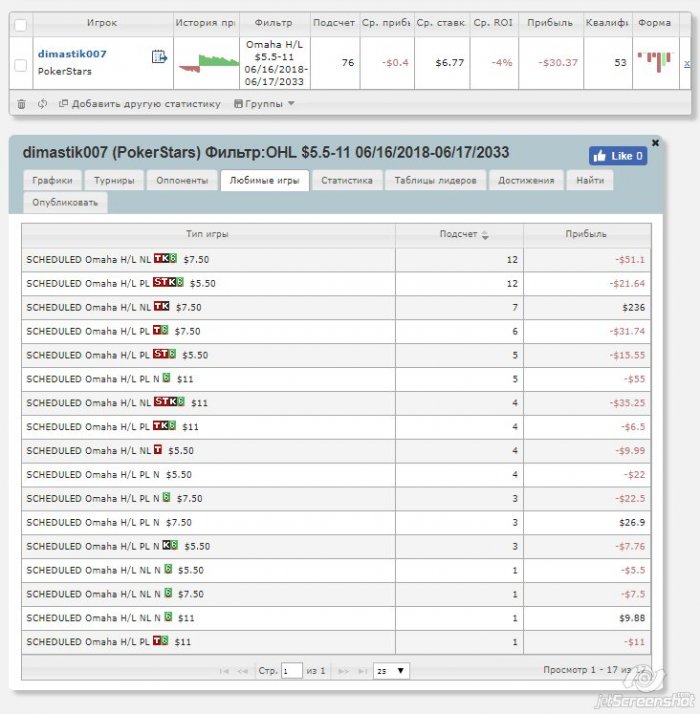This screenshot has height=714, width=700.
Task: Open the player notes icon beside dimastik007
Action: coord(158,57)
